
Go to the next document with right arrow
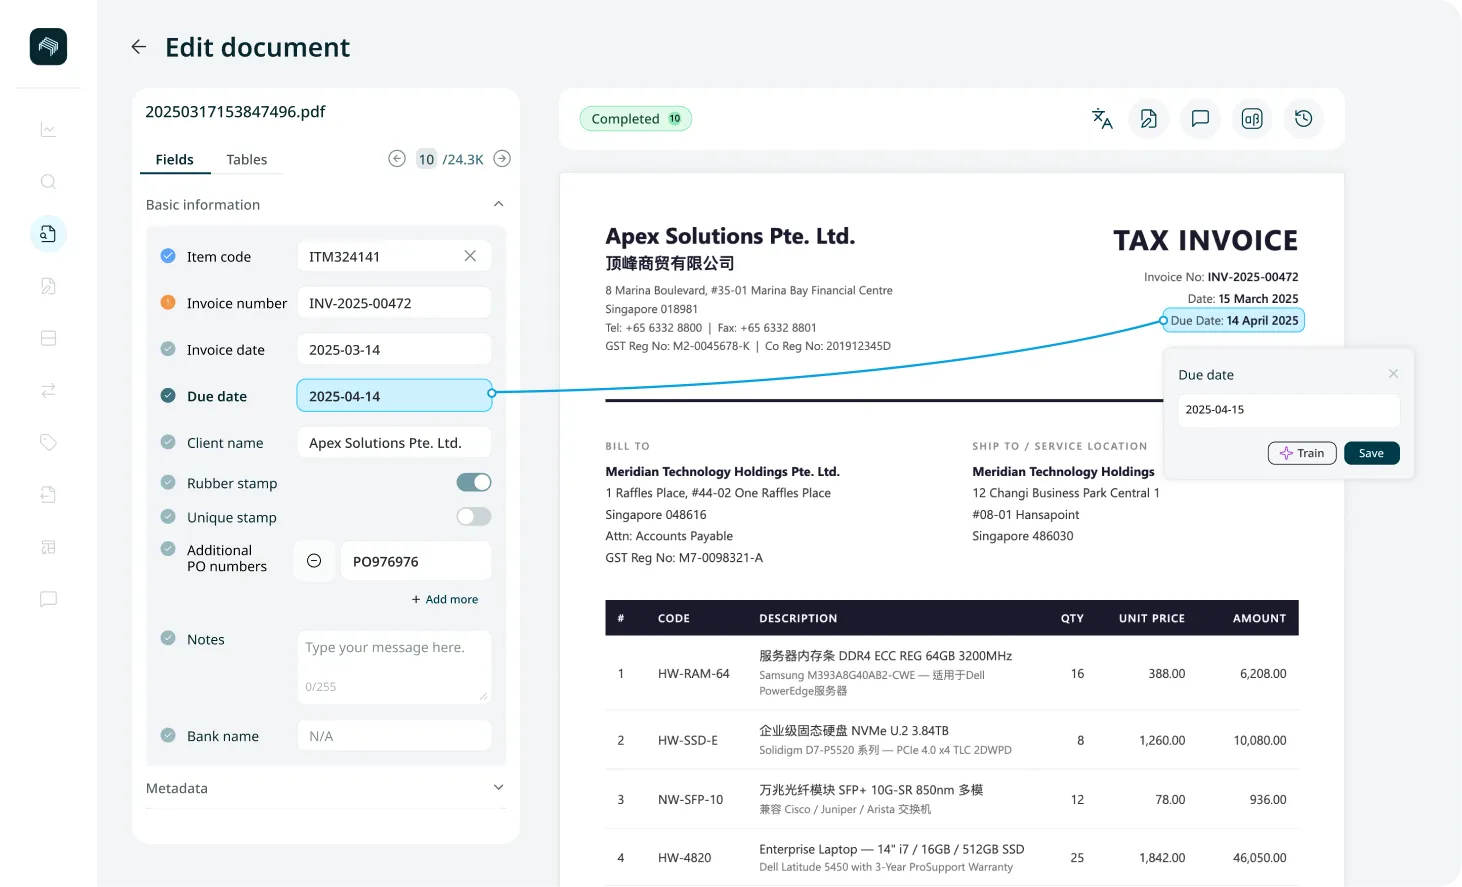503,159
